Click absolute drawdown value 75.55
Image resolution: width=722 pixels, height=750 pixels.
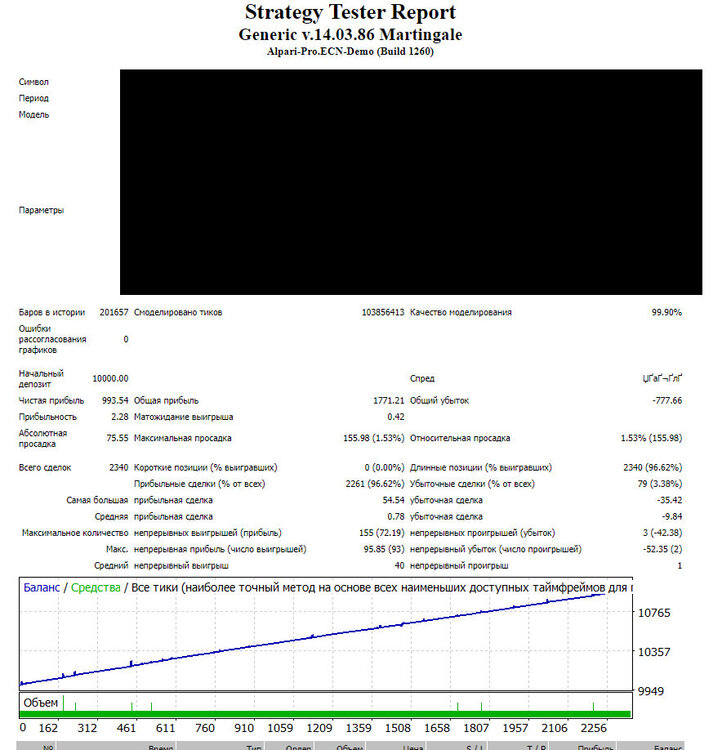point(117,438)
